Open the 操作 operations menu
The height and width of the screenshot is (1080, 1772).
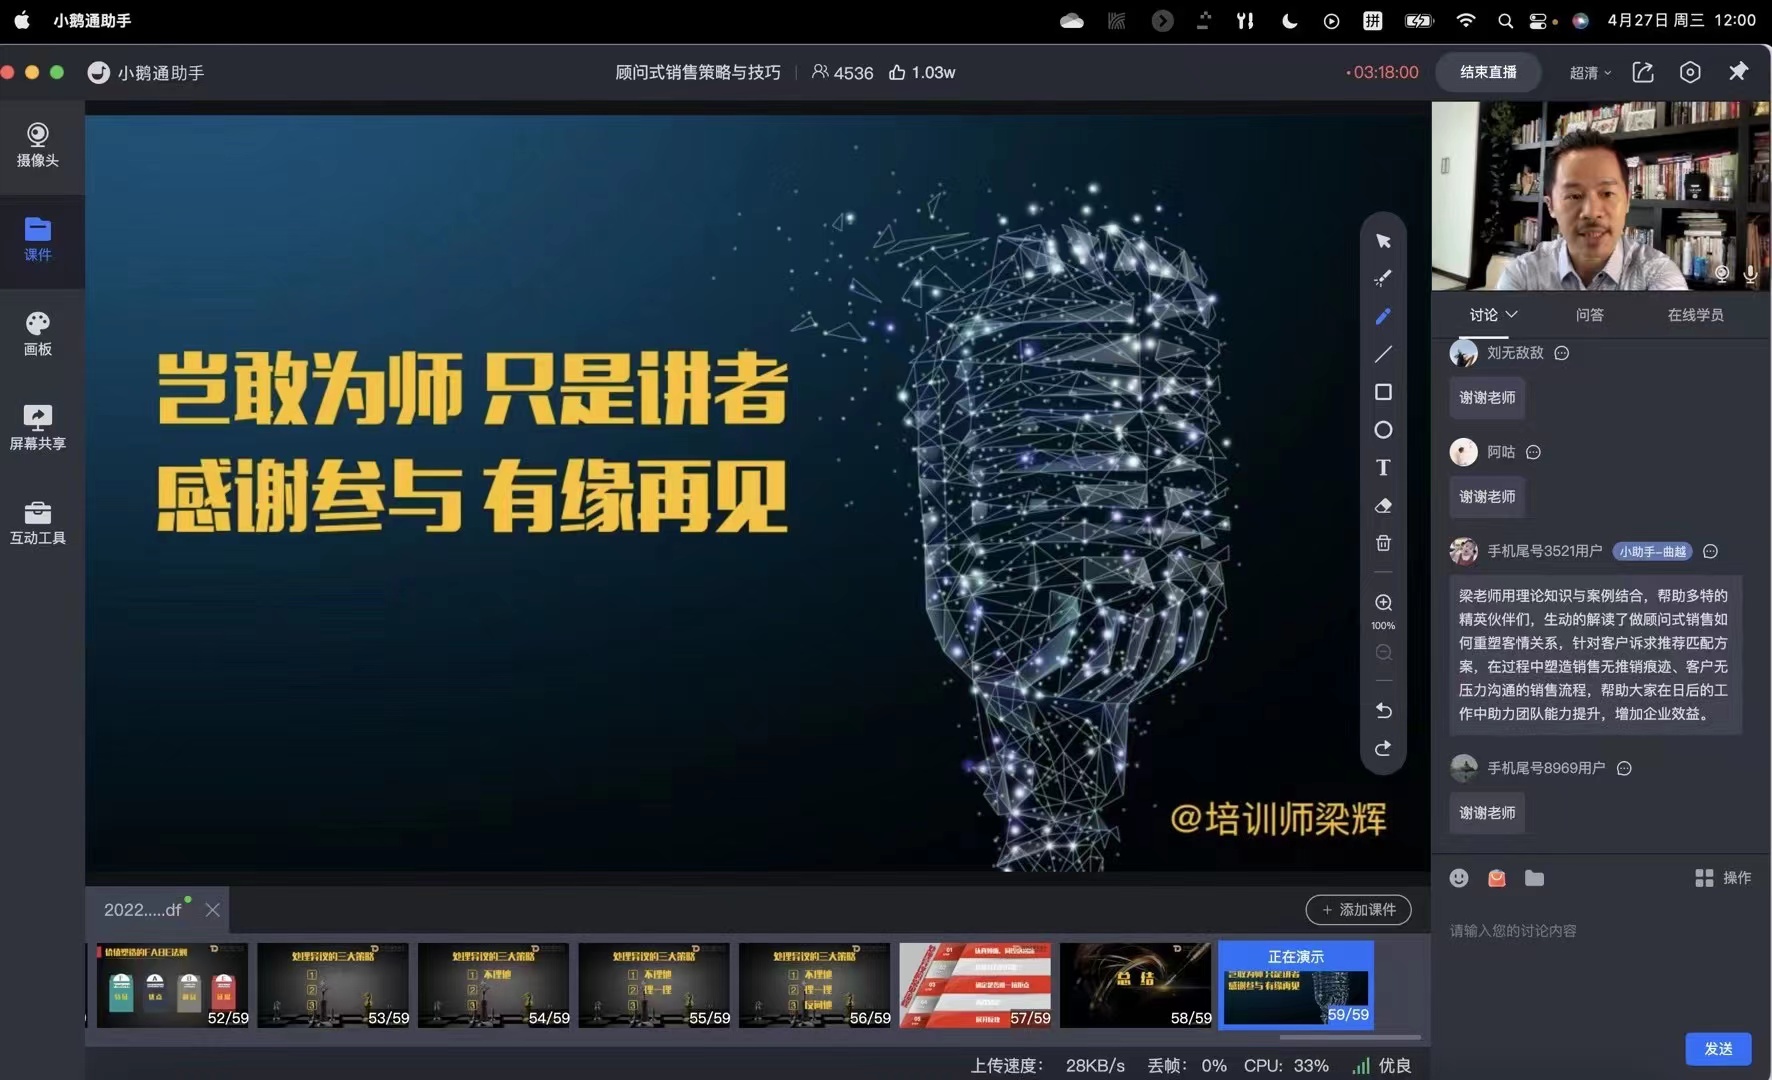pos(1723,878)
